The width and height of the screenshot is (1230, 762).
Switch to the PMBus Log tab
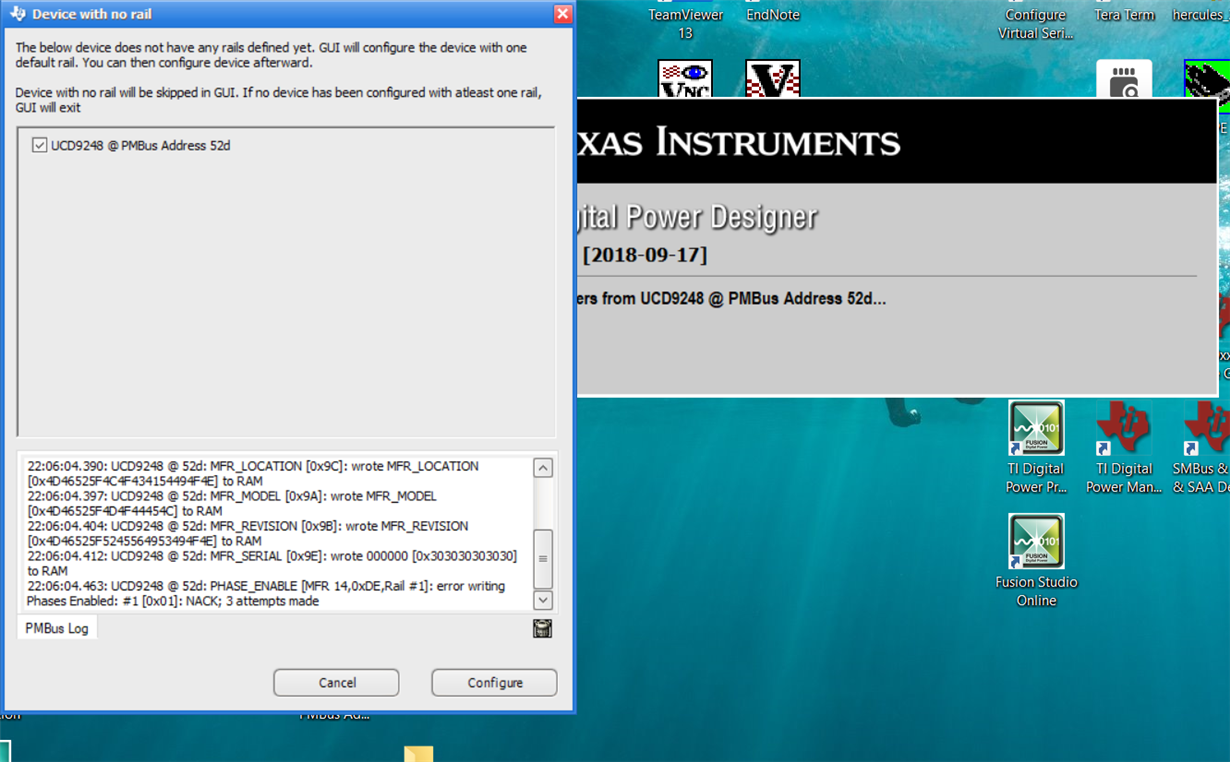57,628
